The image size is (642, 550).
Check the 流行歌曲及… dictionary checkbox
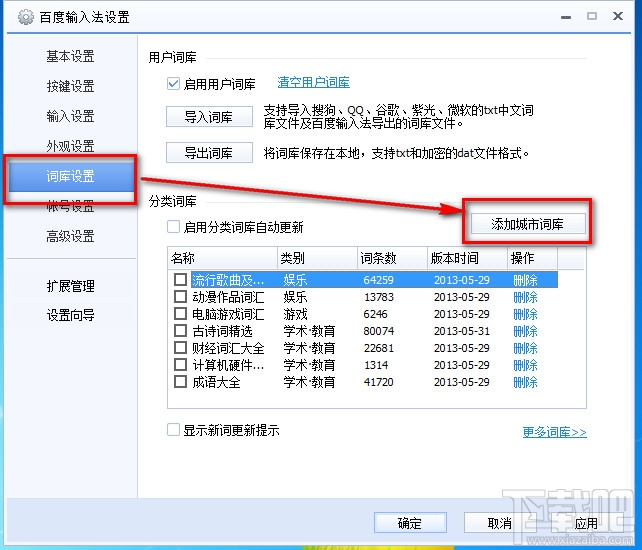(x=180, y=280)
